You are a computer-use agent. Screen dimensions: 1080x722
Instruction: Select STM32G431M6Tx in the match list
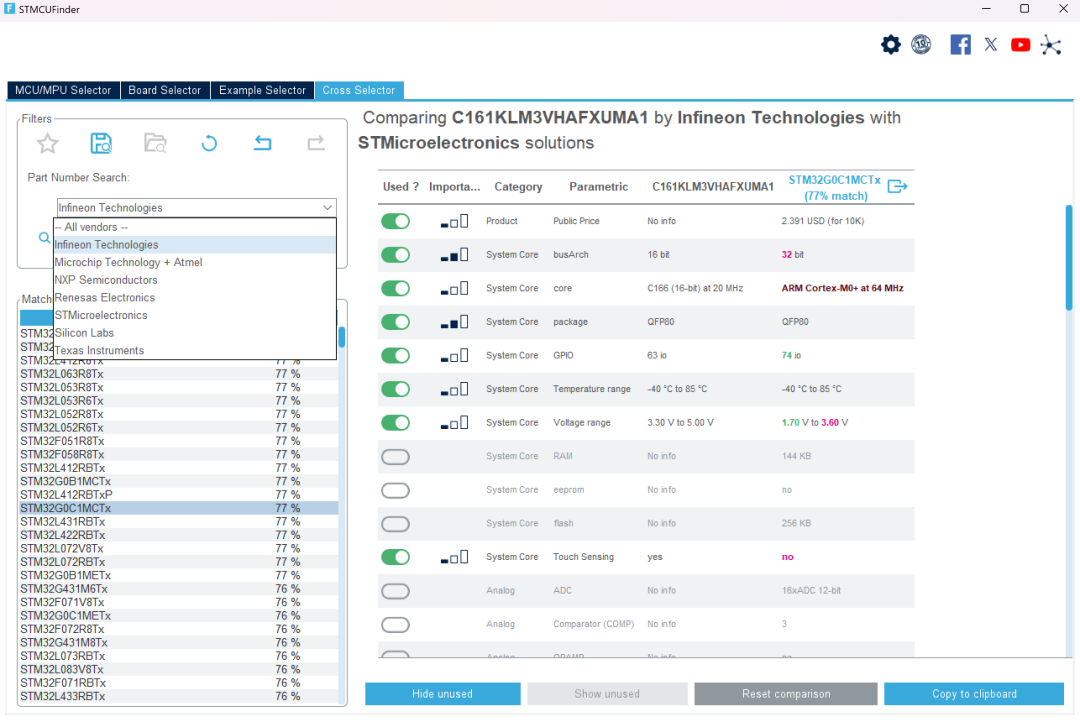(178, 589)
